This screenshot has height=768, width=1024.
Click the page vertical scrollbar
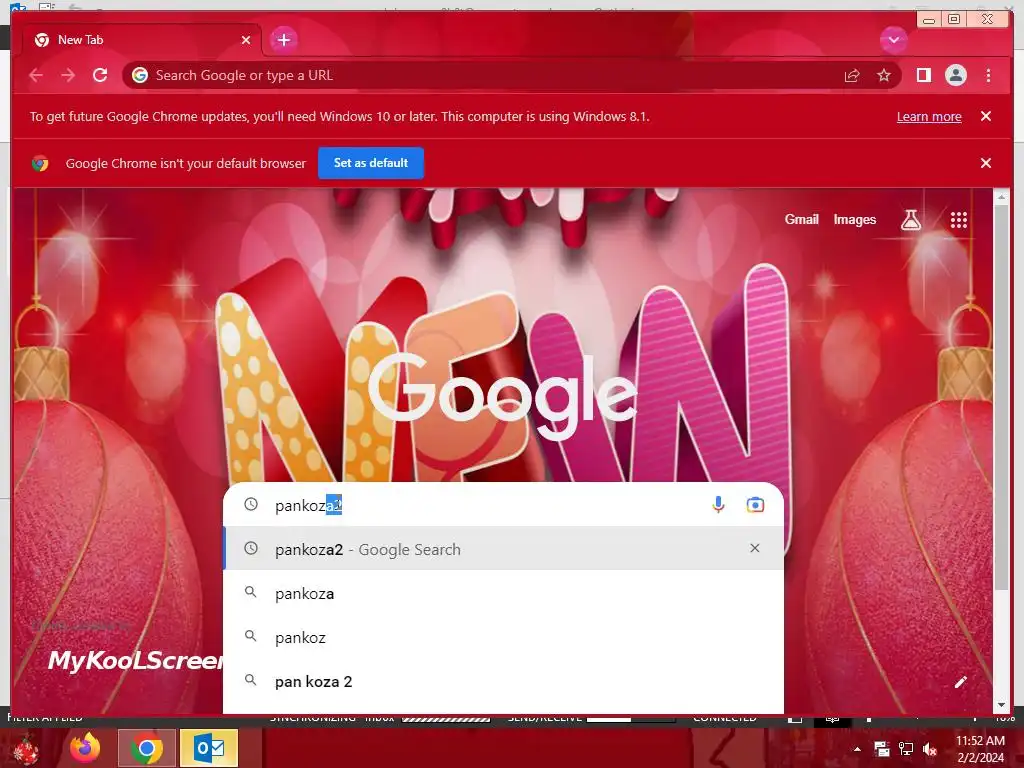1000,397
